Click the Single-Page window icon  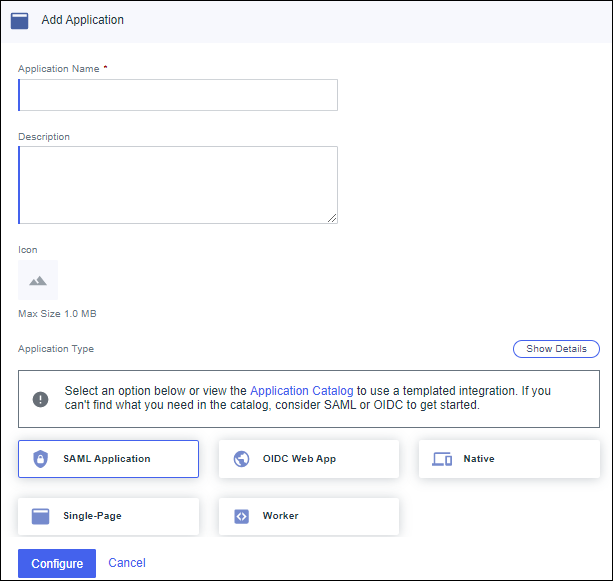(x=40, y=516)
